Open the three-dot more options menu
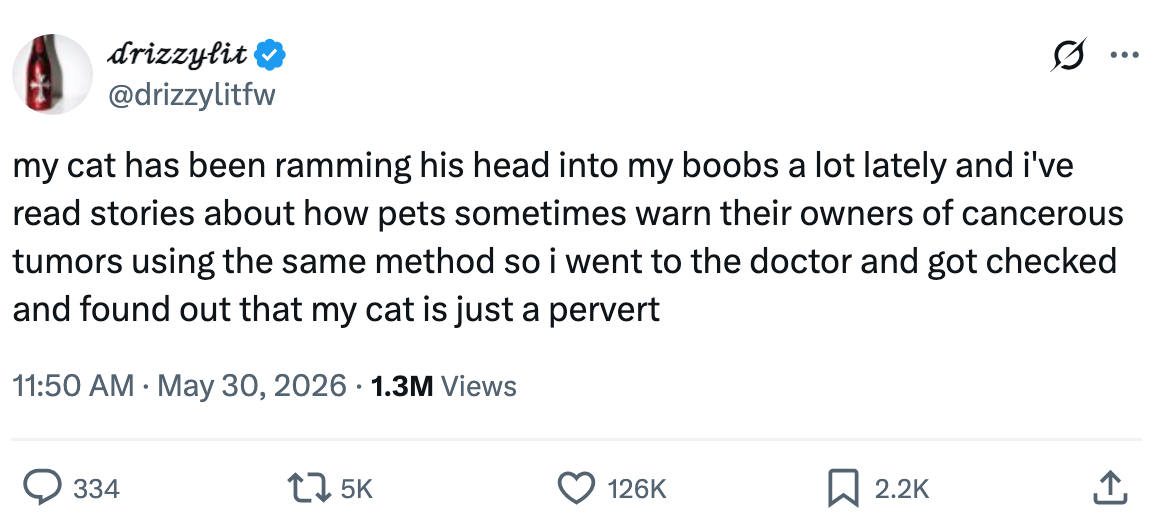The width and height of the screenshot is (1159, 526). tap(1125, 55)
